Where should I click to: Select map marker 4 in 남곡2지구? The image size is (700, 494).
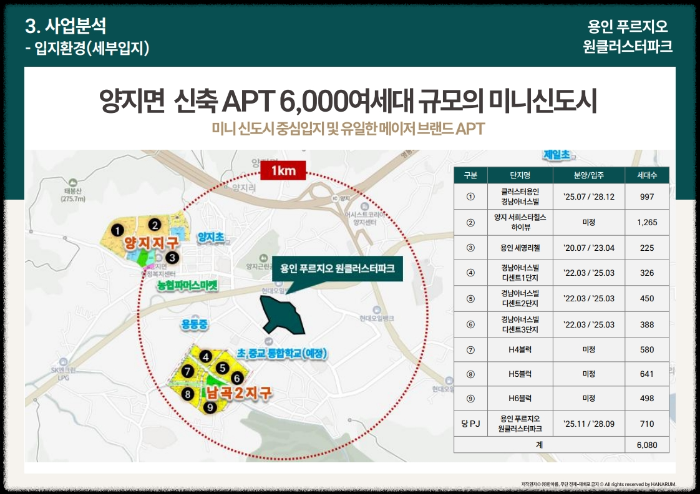(x=205, y=357)
